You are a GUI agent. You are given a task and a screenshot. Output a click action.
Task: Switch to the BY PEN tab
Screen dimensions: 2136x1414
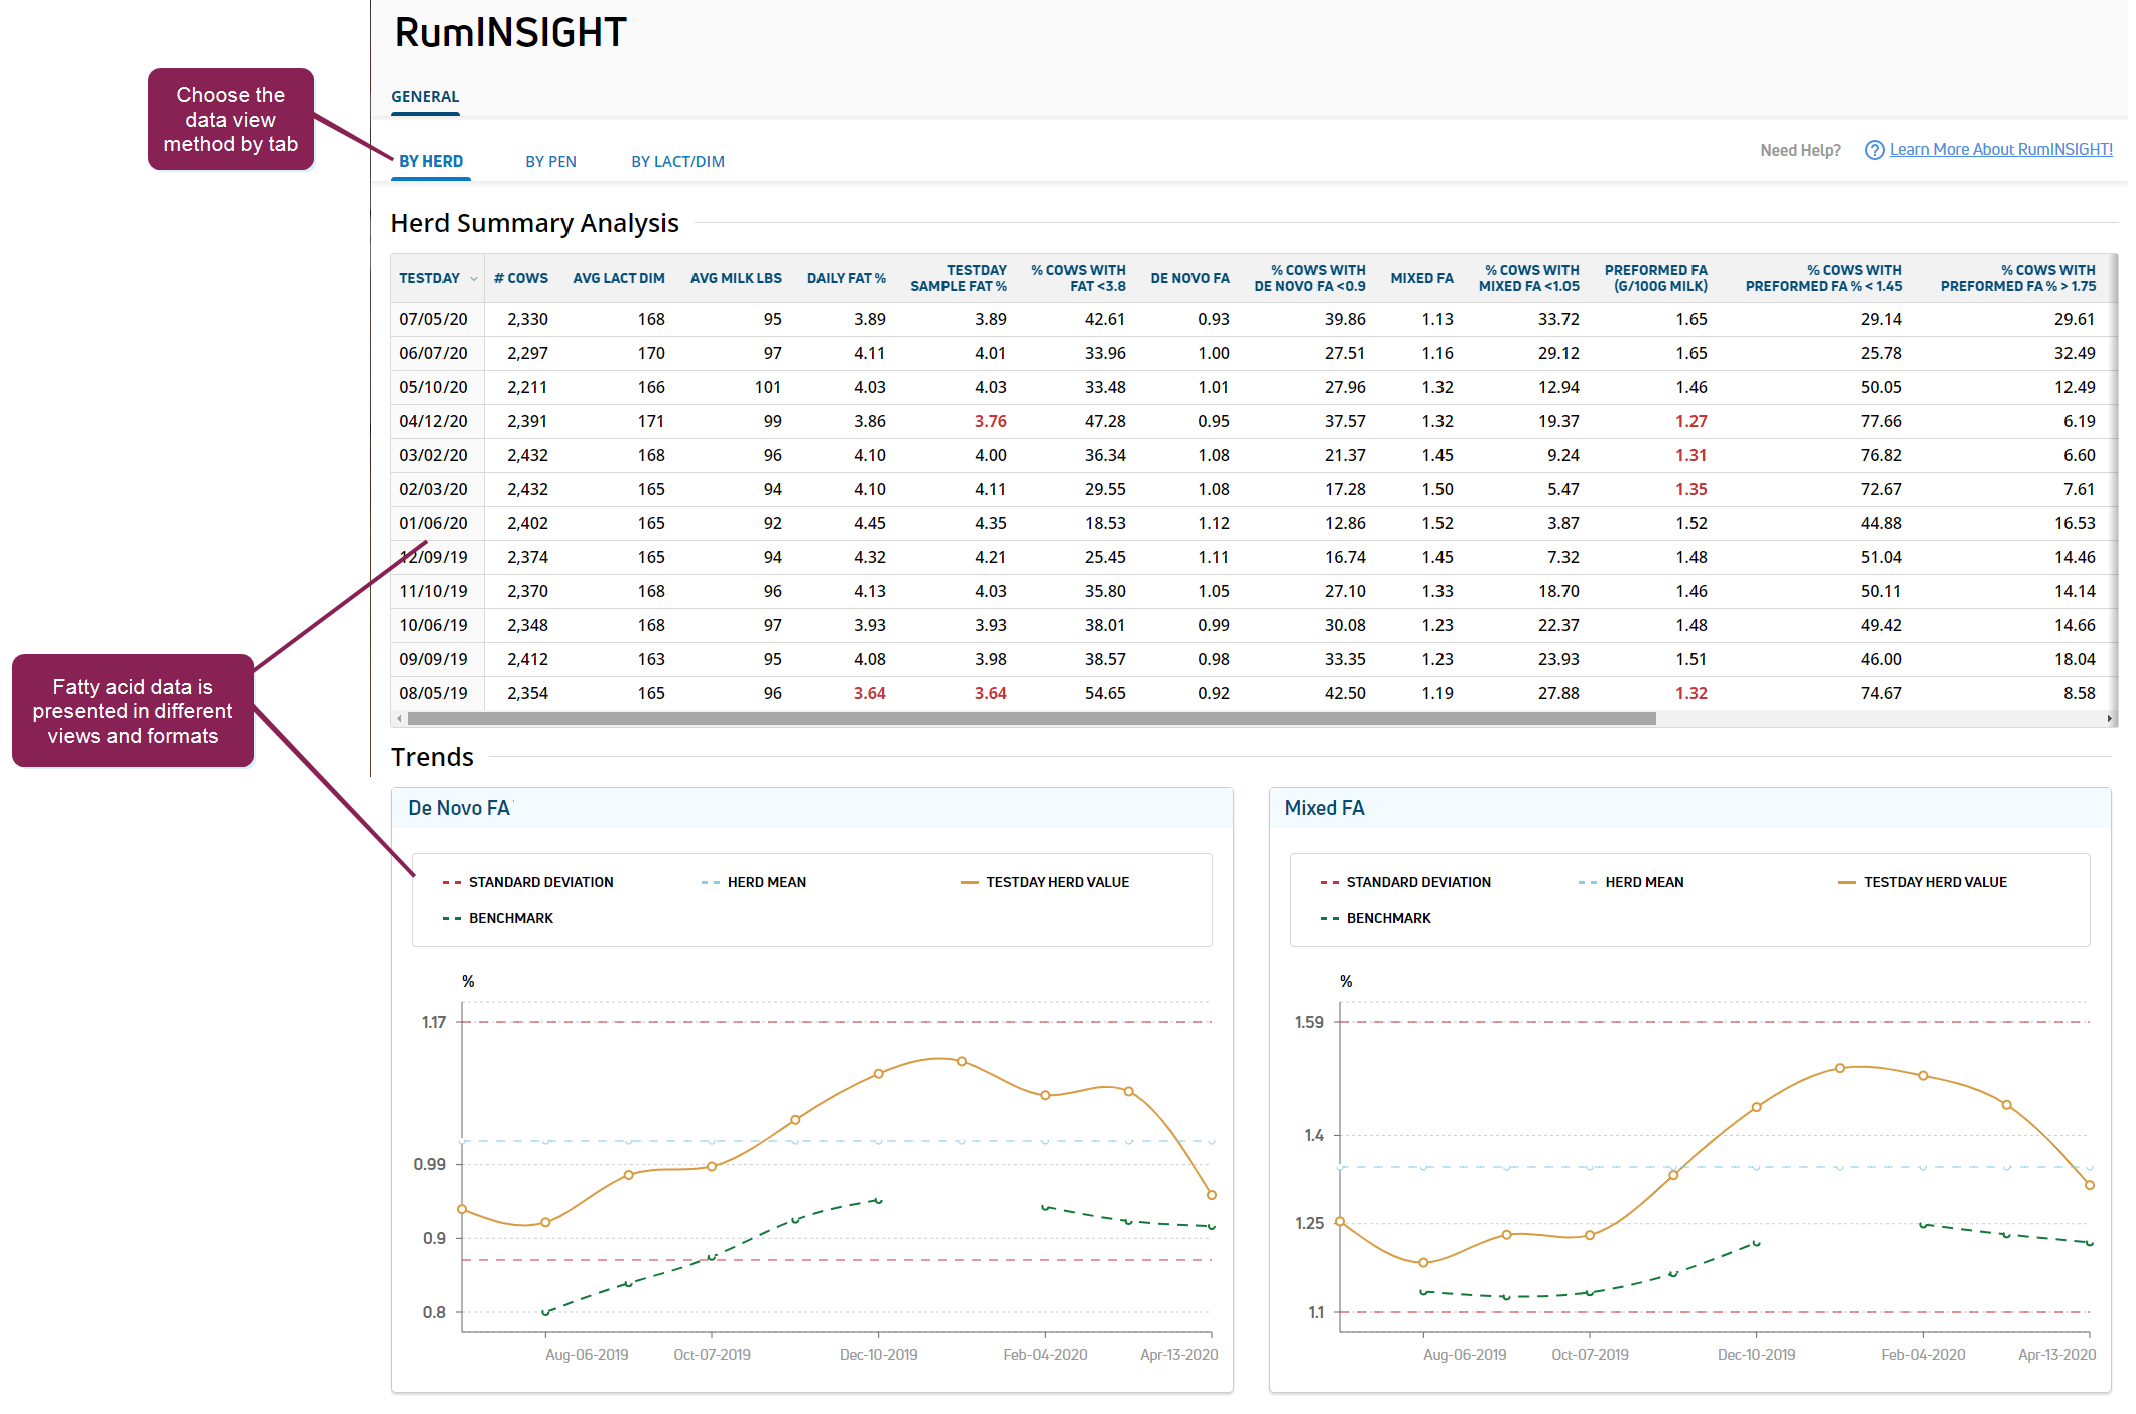coord(550,162)
